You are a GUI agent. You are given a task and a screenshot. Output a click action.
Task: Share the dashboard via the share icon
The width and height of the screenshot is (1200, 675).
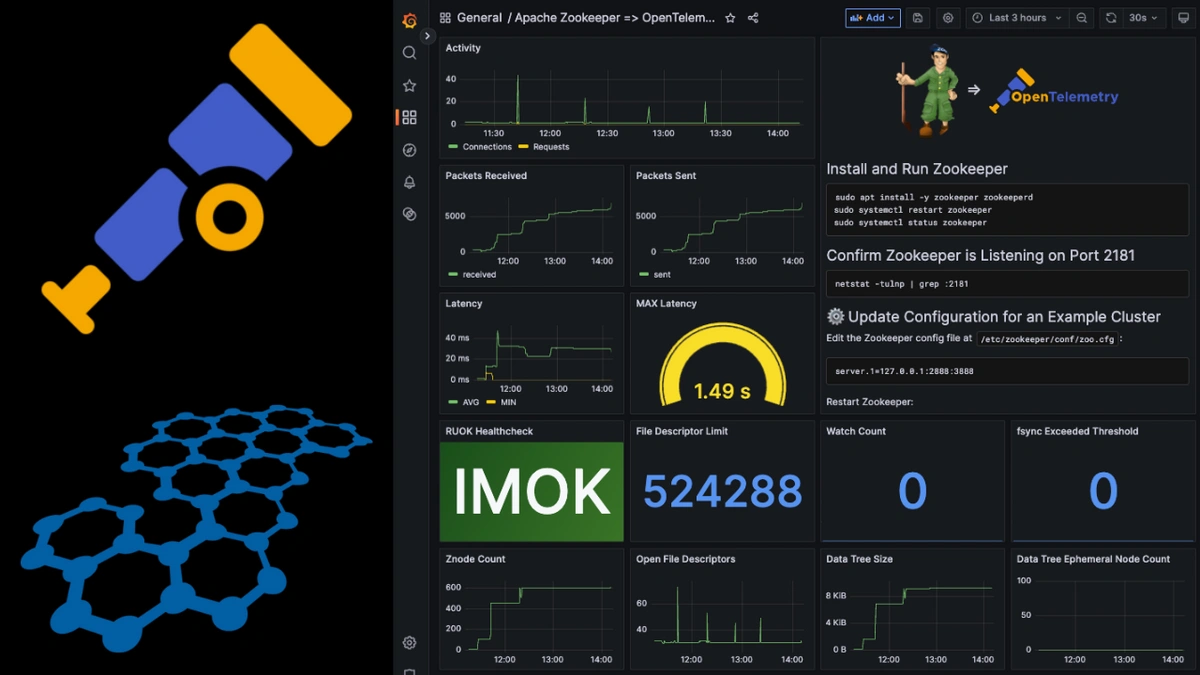point(753,17)
